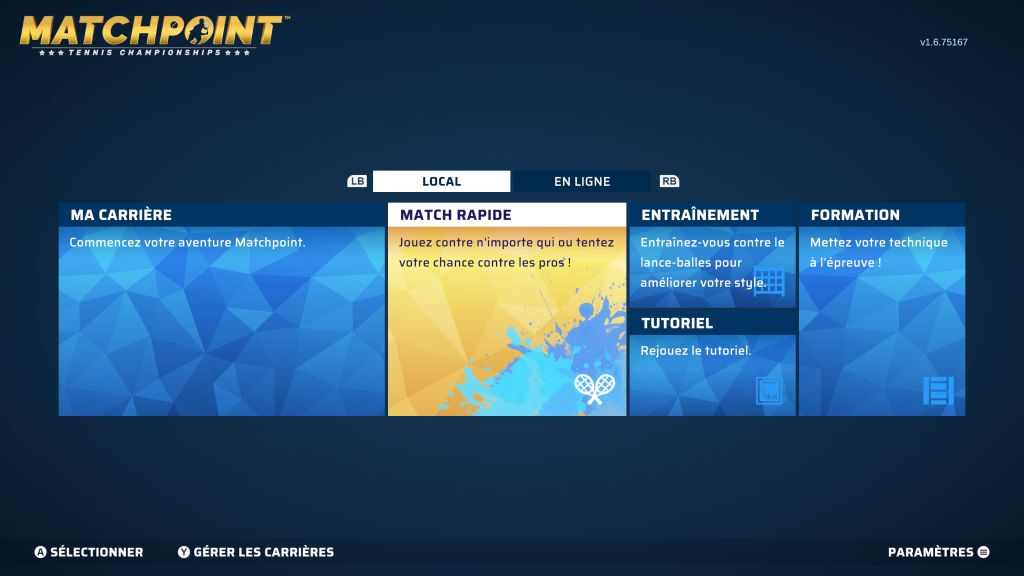This screenshot has width=1024, height=576.
Task: Click text 'Commencez votre aventure Matchpoint.'
Action: (187, 242)
